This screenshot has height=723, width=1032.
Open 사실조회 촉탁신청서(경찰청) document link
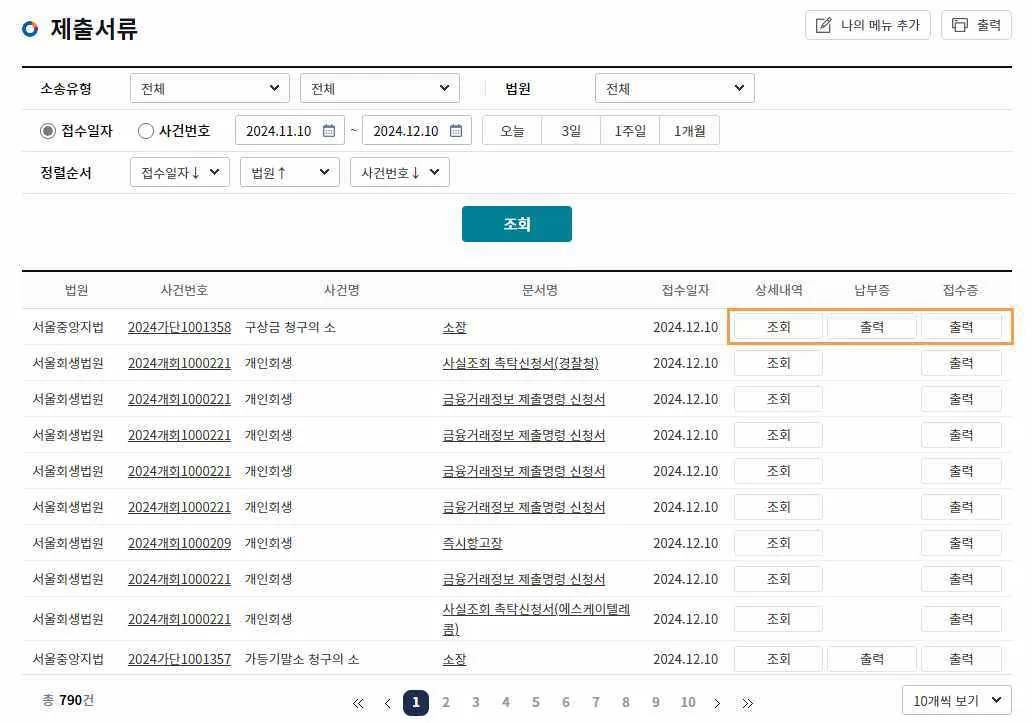[520, 363]
